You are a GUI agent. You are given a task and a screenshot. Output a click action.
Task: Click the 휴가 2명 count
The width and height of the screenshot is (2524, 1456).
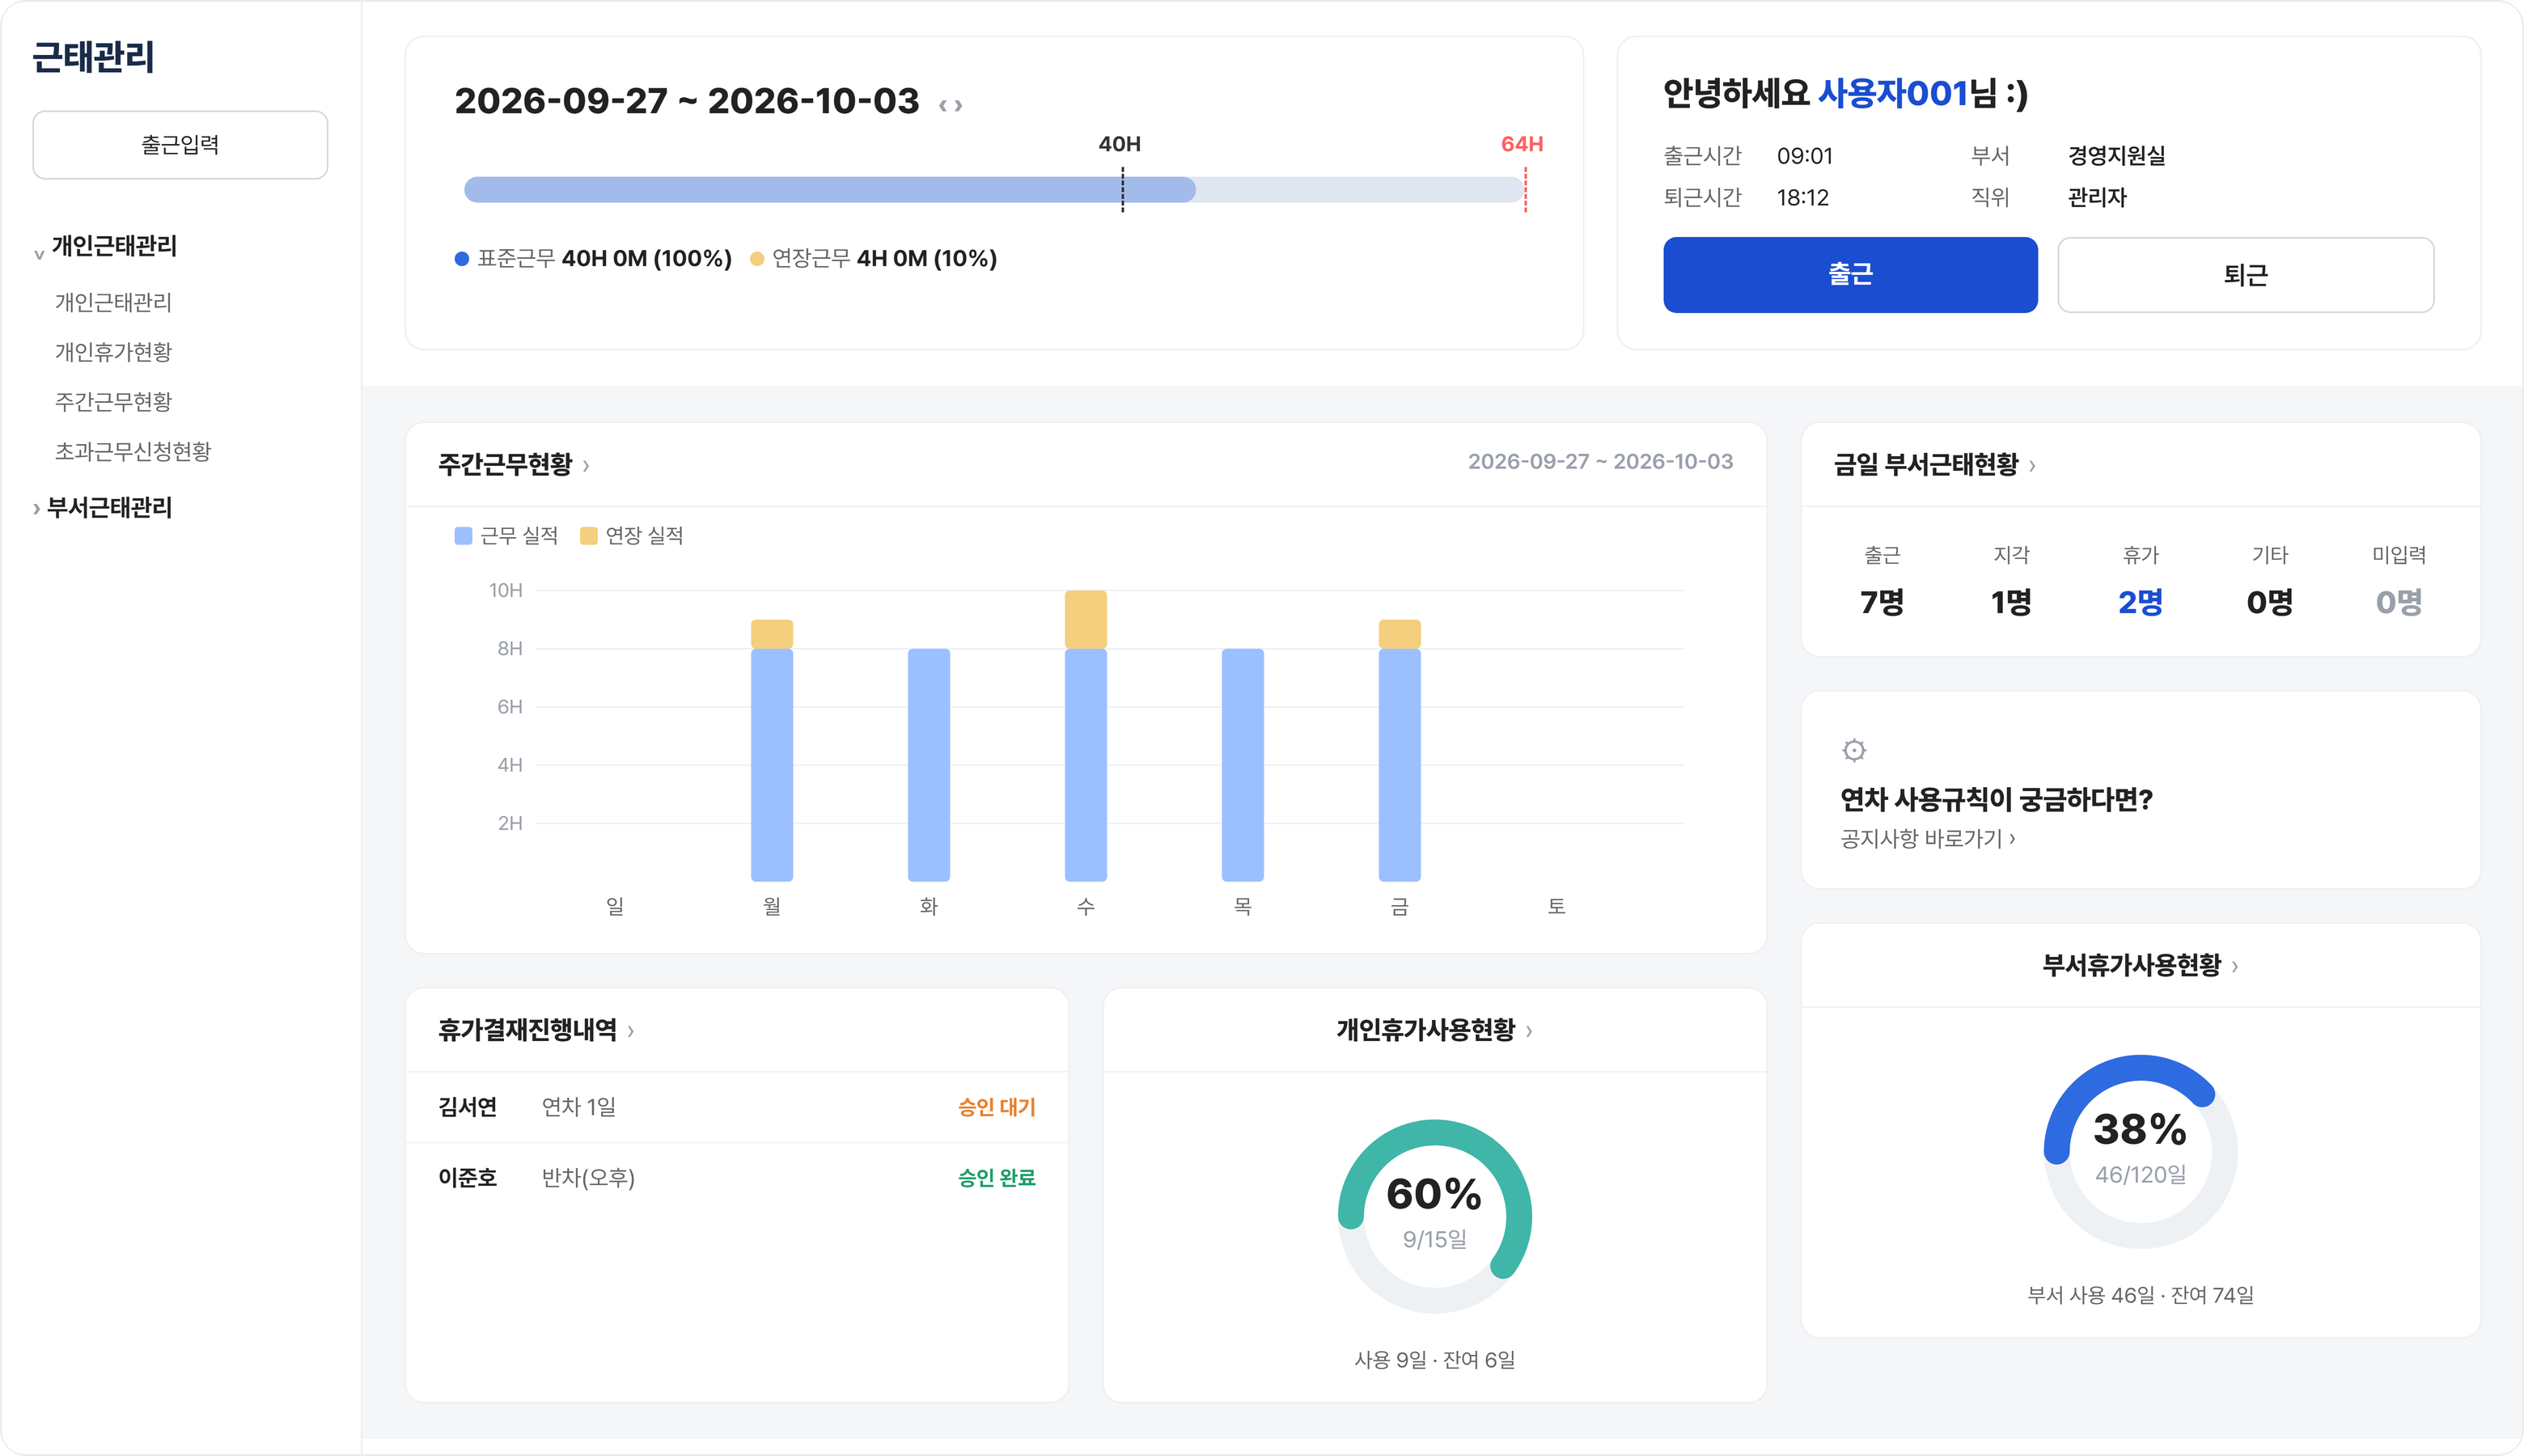click(x=2140, y=602)
